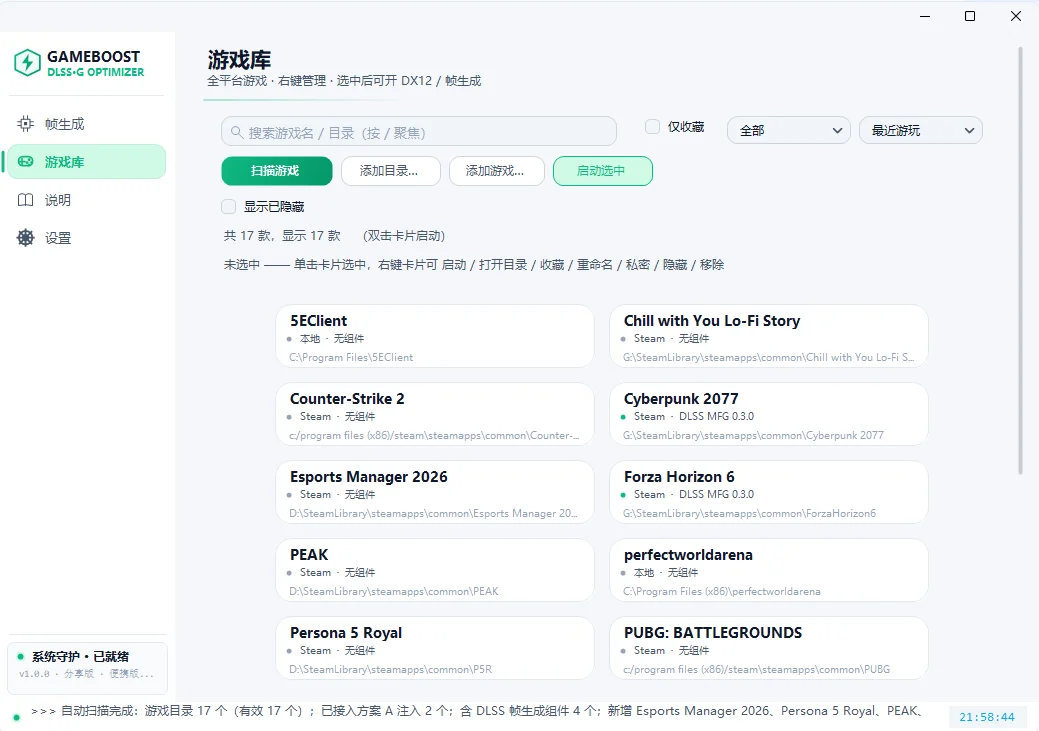Click green status dot on Forza Horizon 6 card
Screen dimensions: 1039x731
pyautogui.click(x=623, y=495)
